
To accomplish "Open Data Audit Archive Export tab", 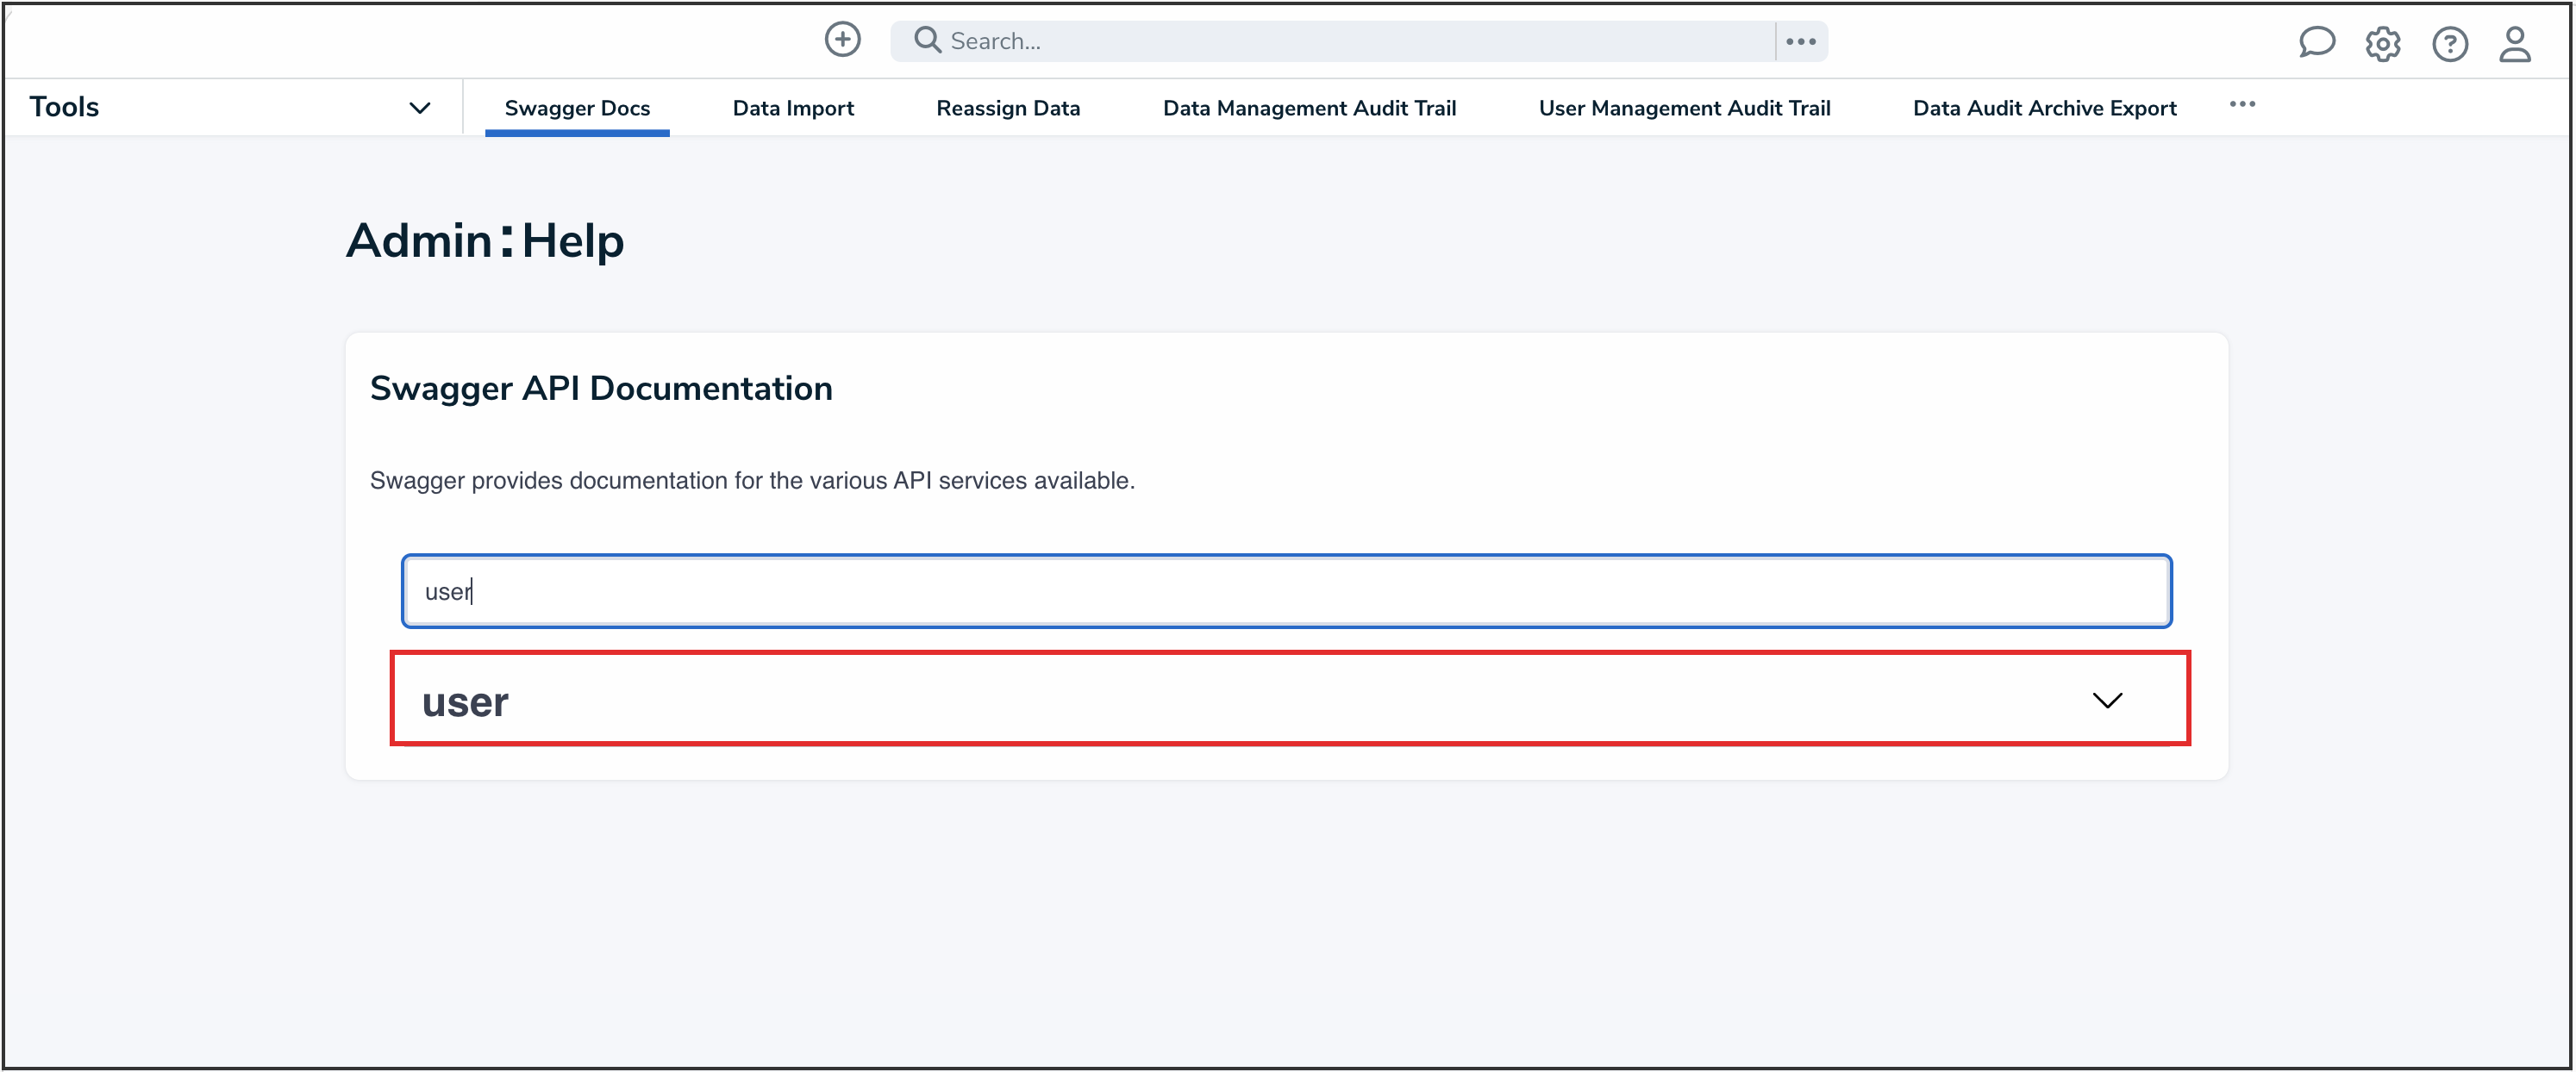I will point(2044,108).
